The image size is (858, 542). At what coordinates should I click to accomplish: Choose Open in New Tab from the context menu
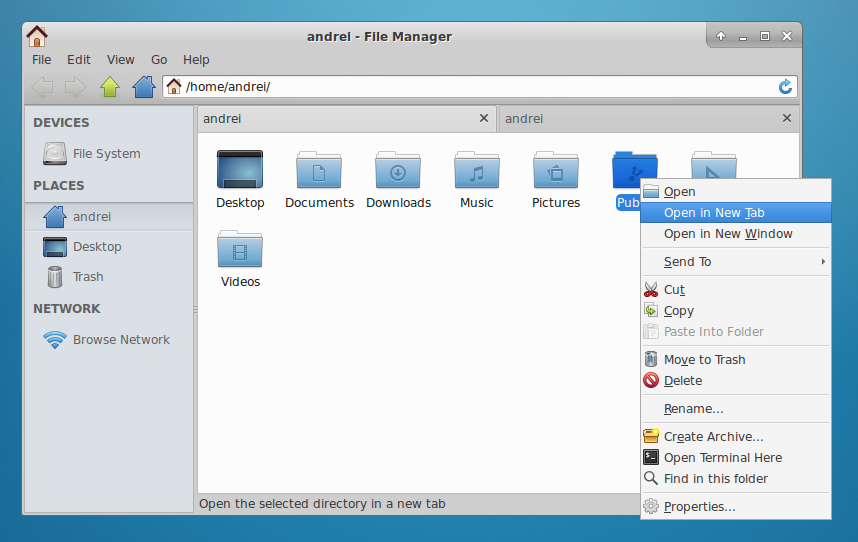pyautogui.click(x=735, y=213)
